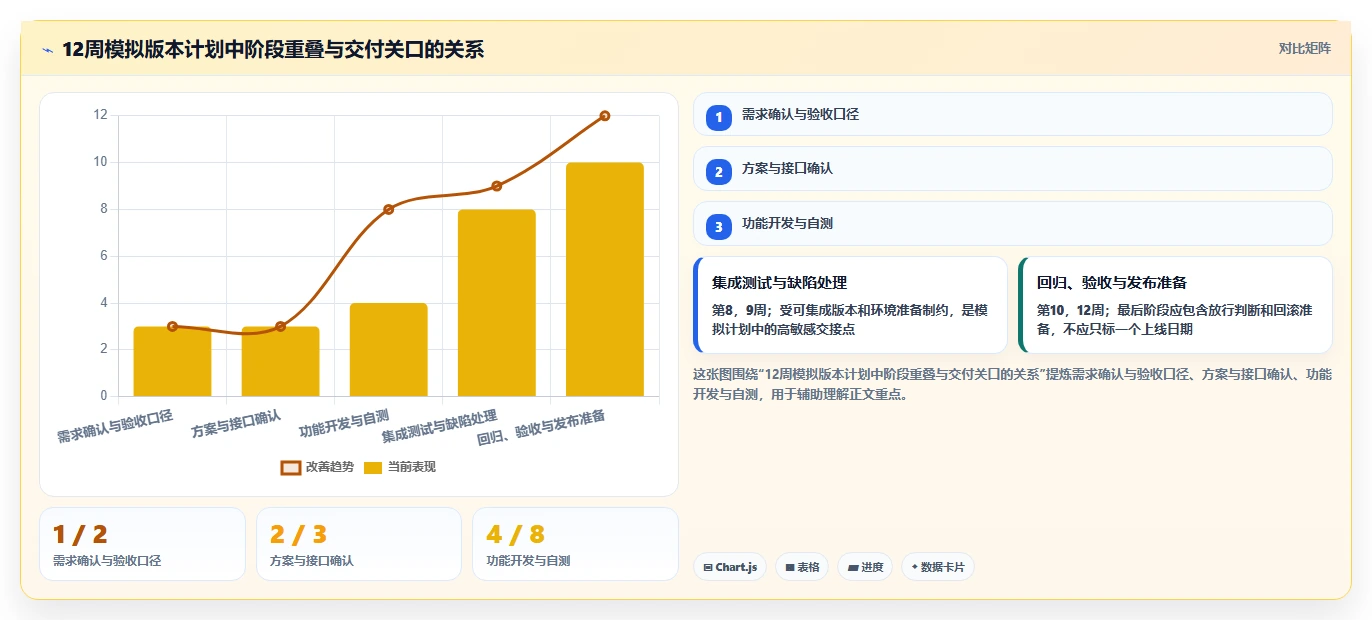
Task: Select step badge number 2
Action: point(718,171)
